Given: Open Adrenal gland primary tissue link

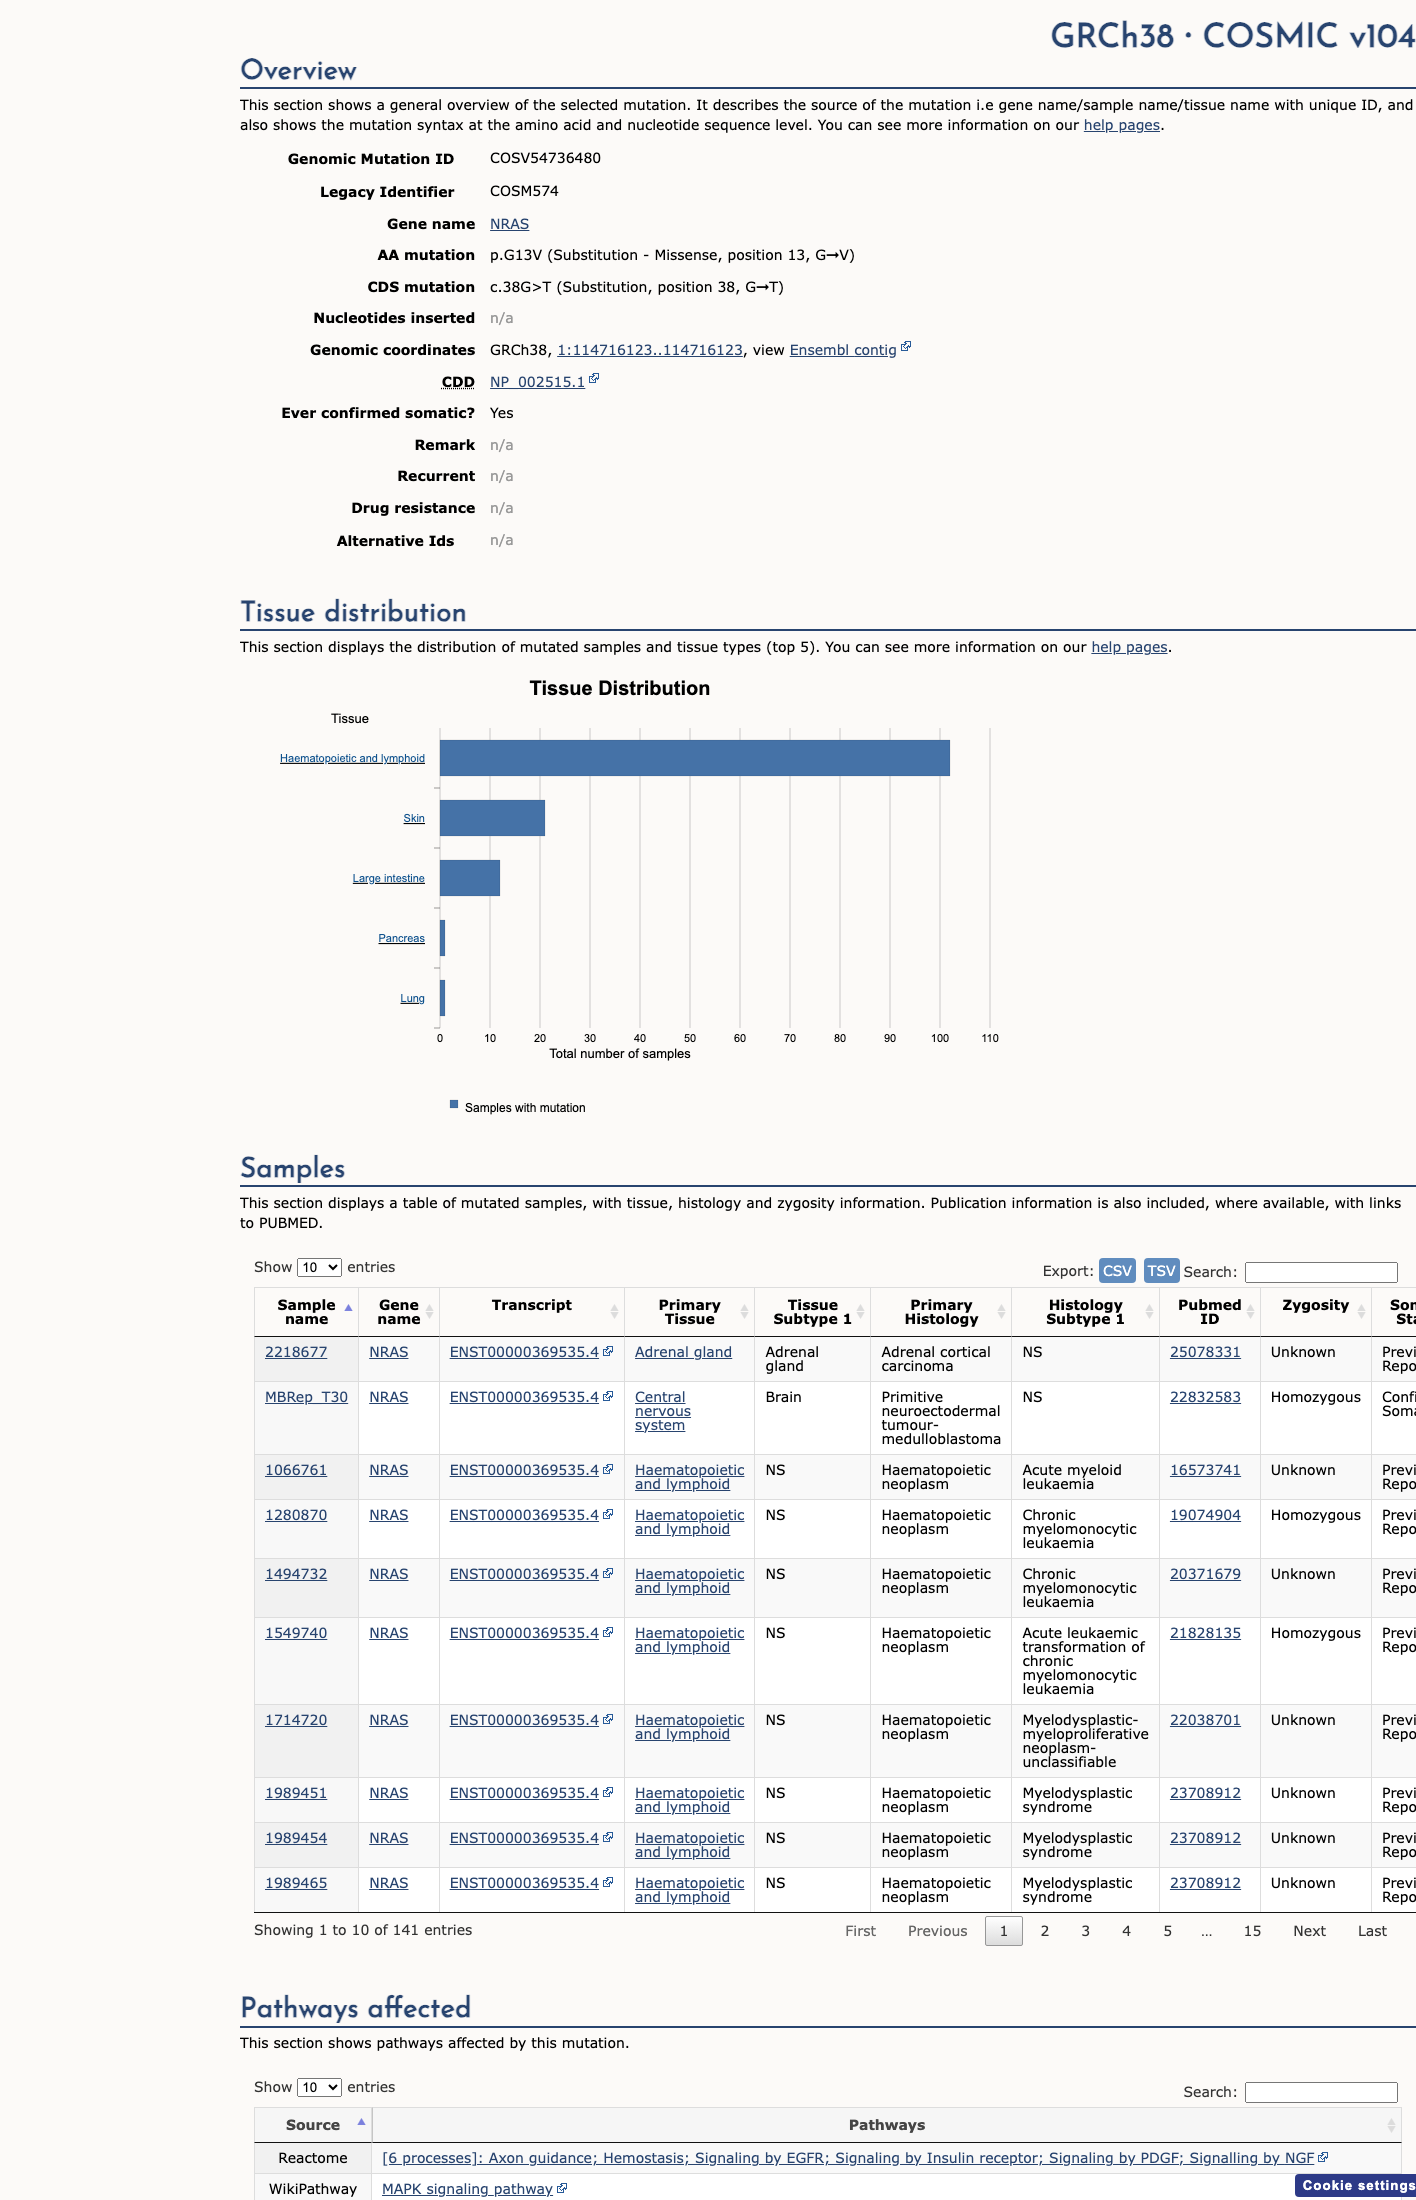Looking at the screenshot, I should (683, 1352).
